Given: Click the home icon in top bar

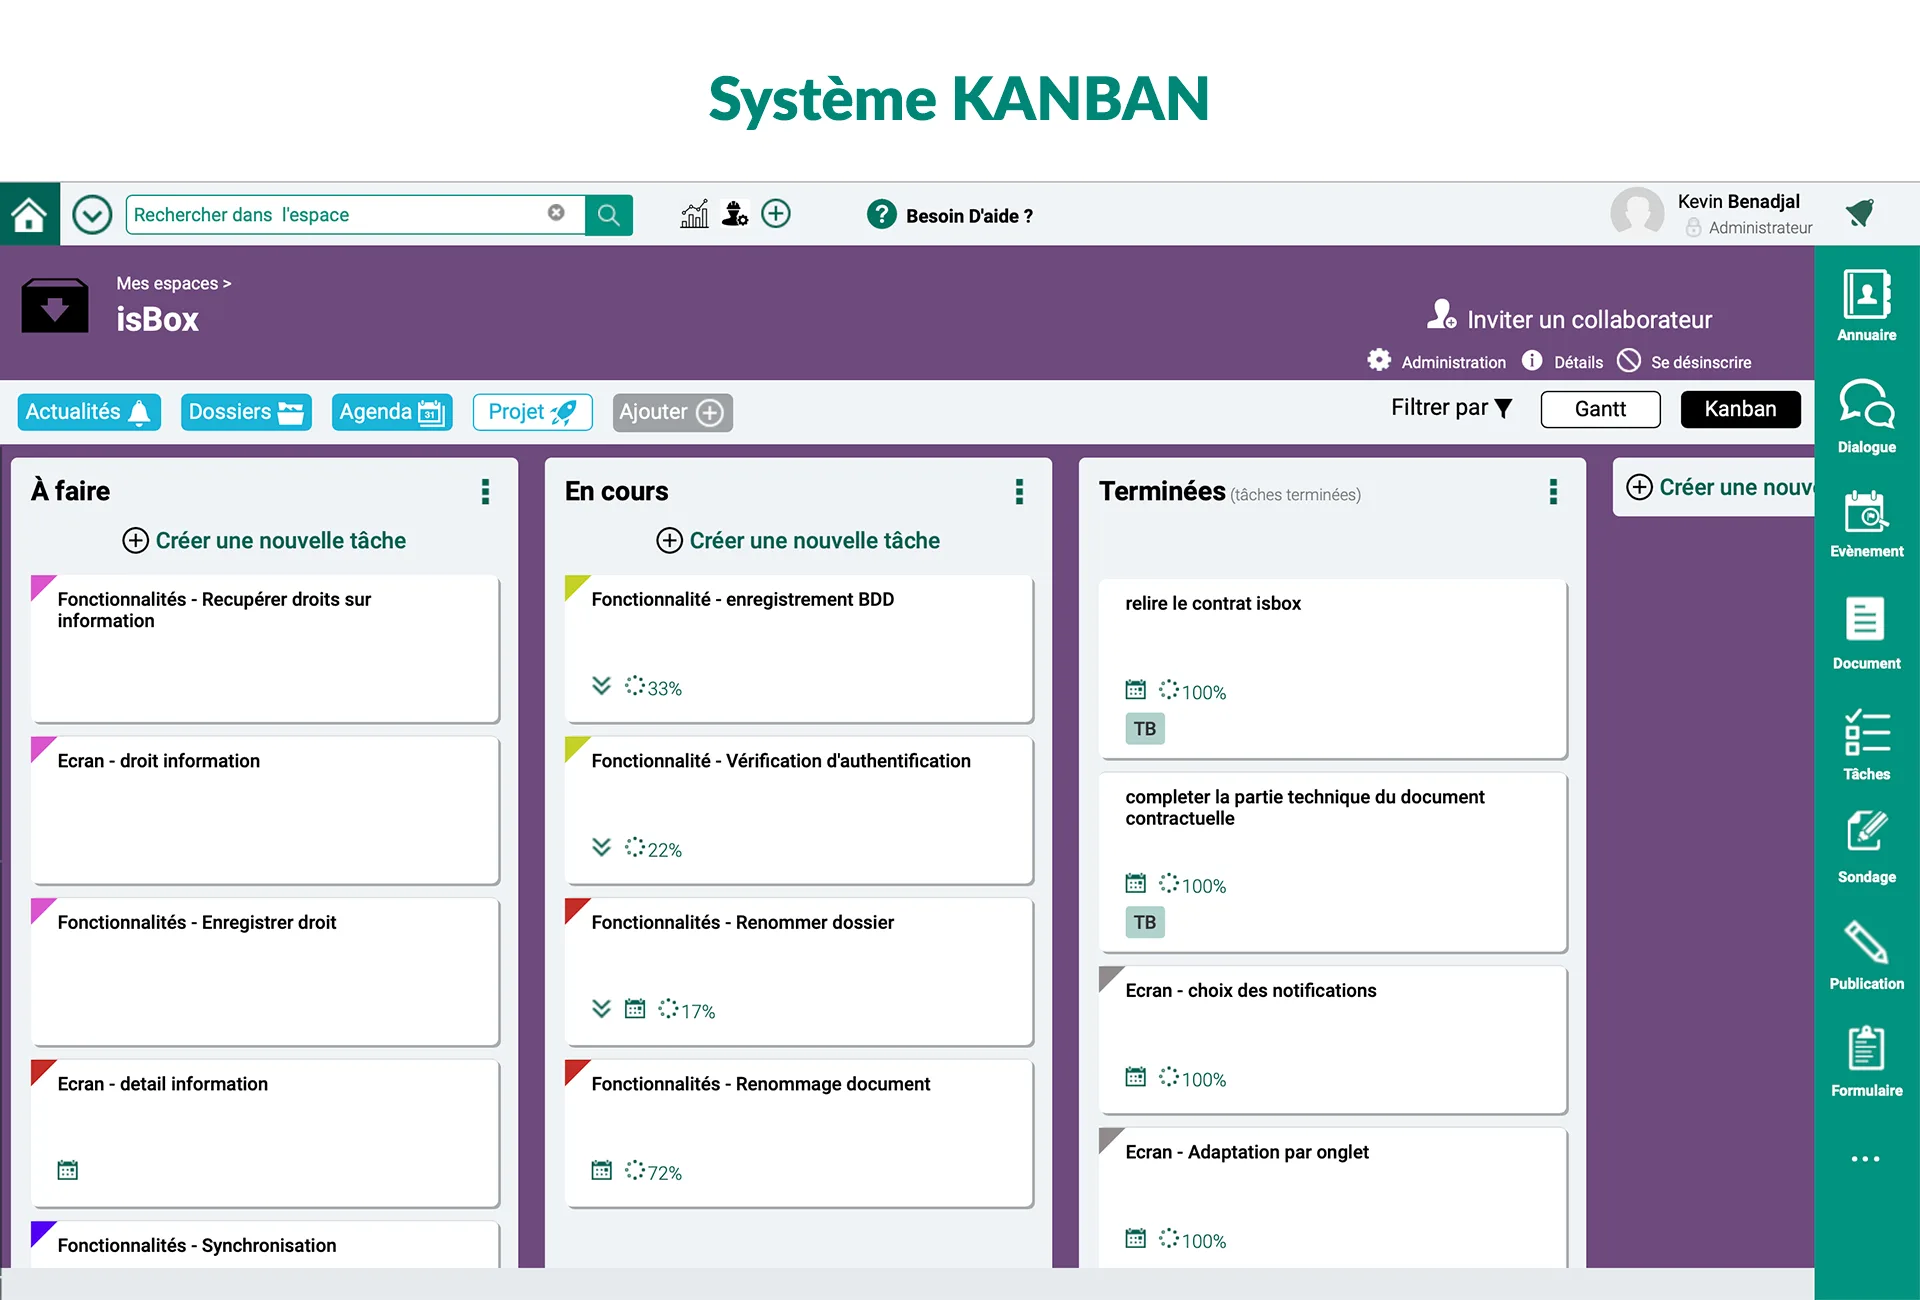Looking at the screenshot, I should click(29, 215).
